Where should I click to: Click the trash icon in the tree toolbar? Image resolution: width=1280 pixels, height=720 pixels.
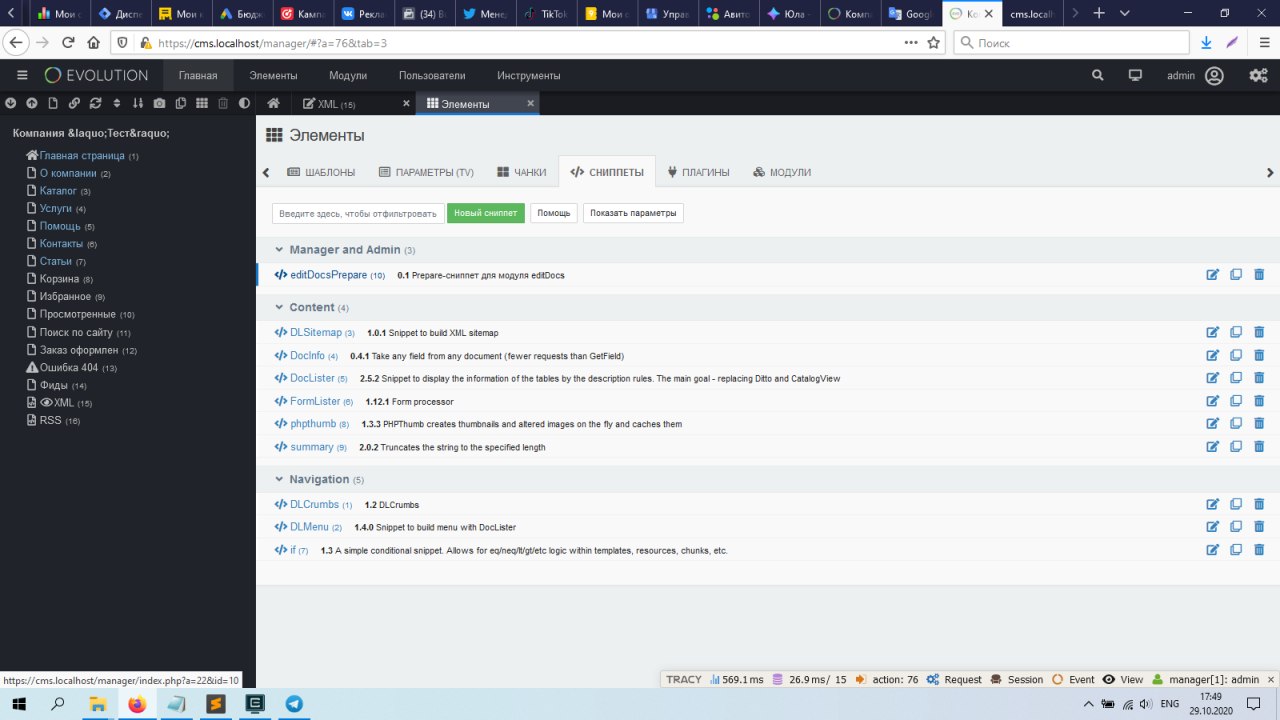tap(223, 103)
